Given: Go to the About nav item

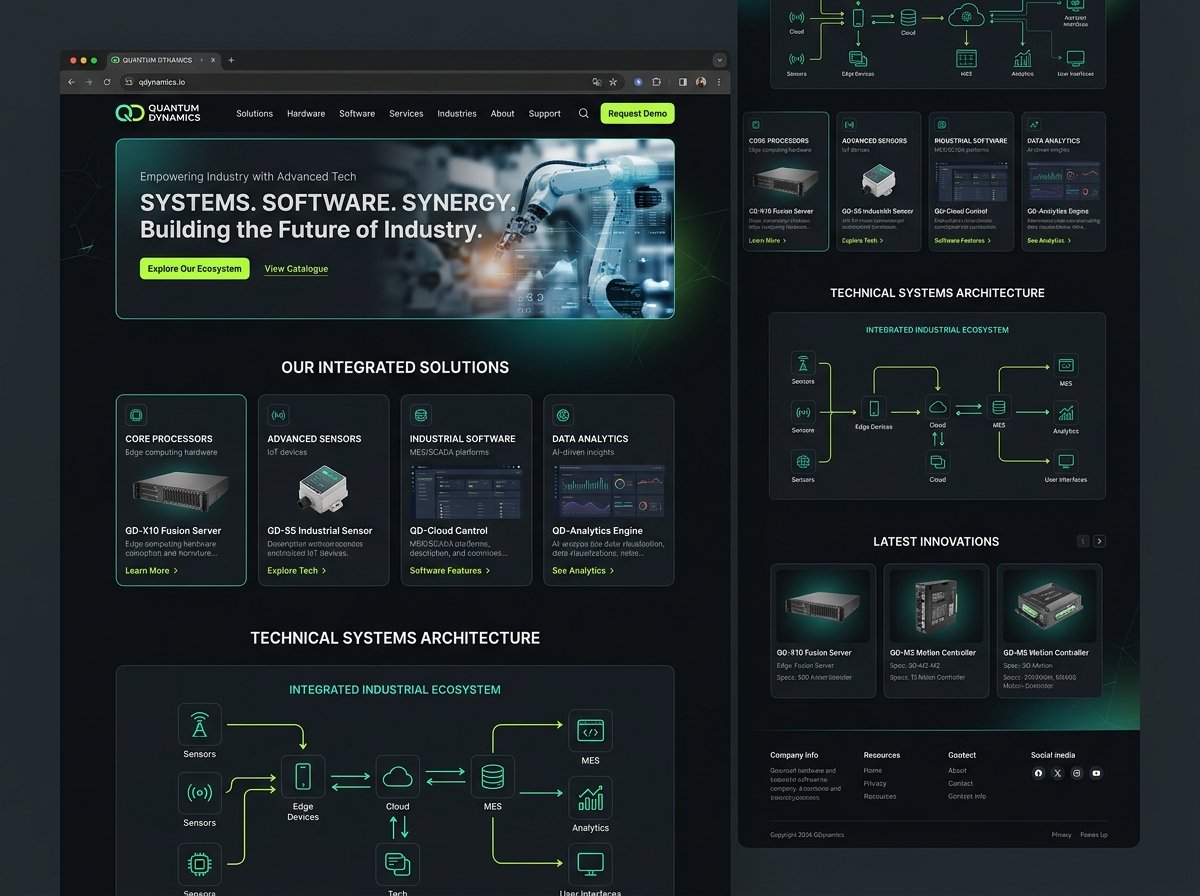Looking at the screenshot, I should coord(502,114).
